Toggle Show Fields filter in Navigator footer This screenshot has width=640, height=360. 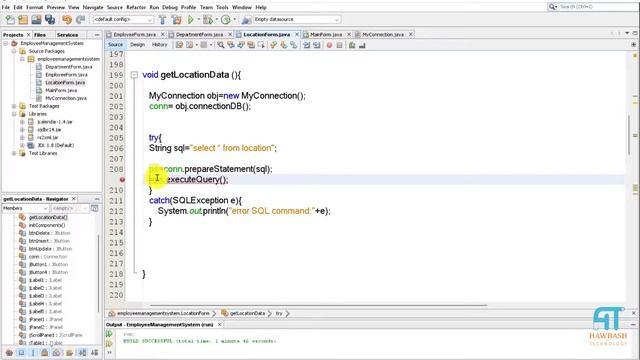click(21, 353)
